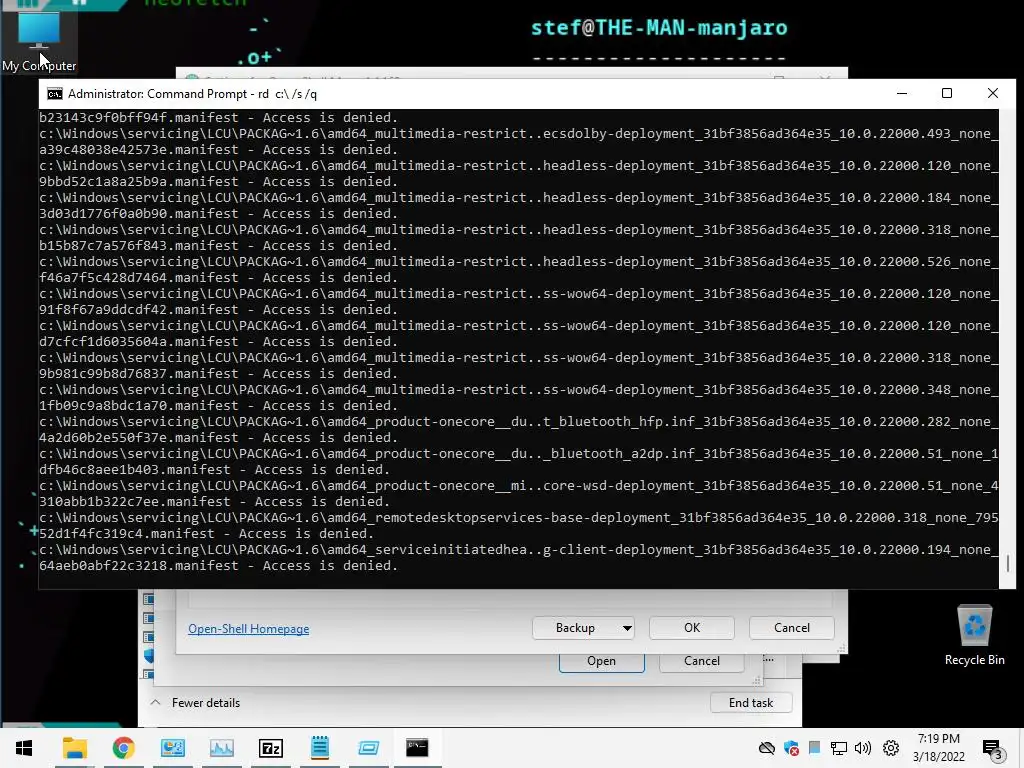
Task: Click the bluetooth_hfp.inf path line
Action: tap(519, 422)
